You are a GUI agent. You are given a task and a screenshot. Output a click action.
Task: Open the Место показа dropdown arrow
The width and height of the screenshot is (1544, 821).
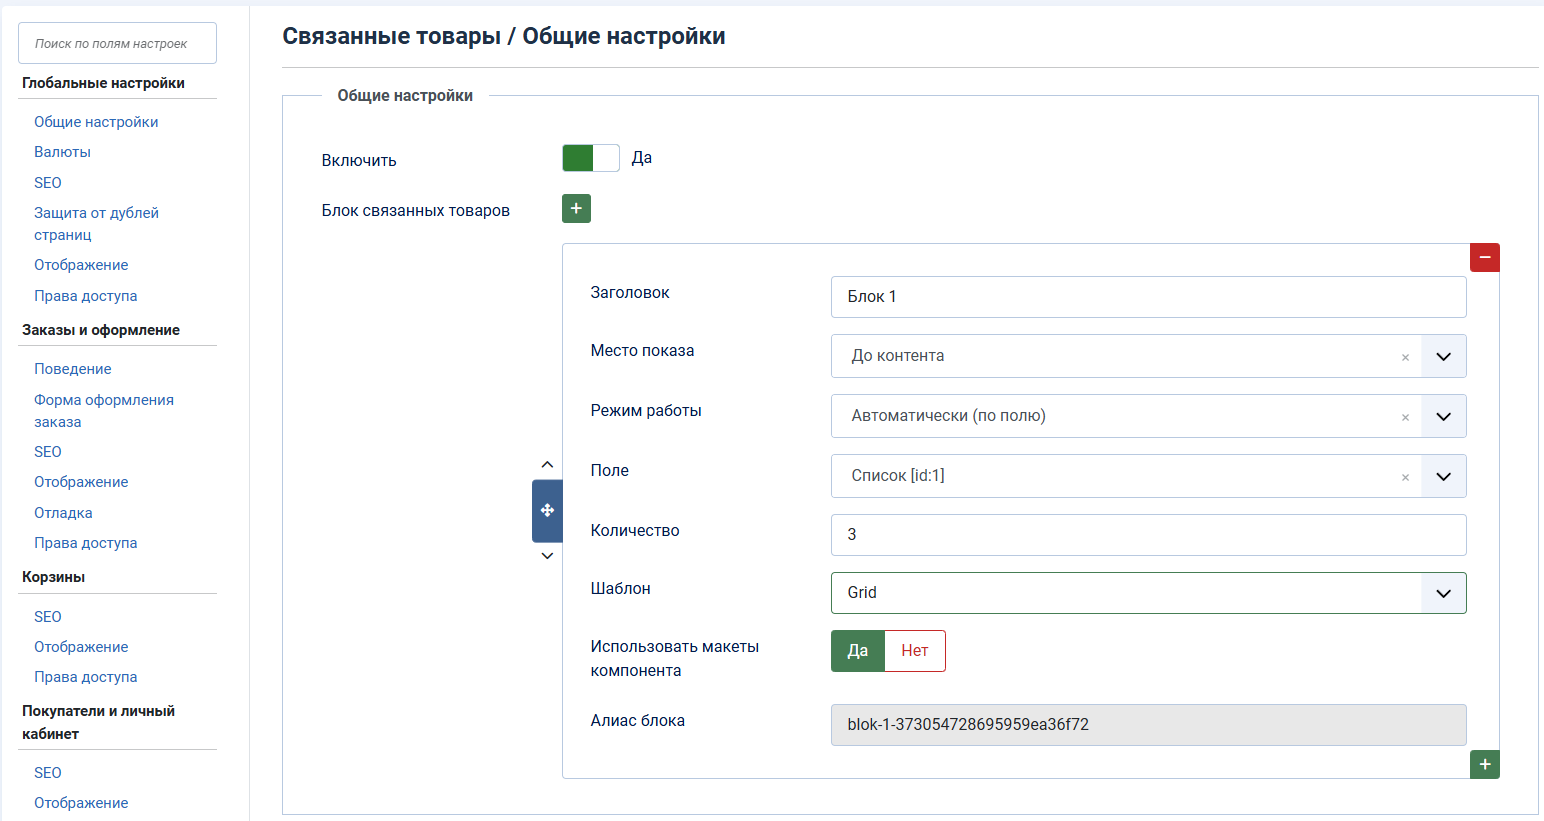pyautogui.click(x=1443, y=357)
